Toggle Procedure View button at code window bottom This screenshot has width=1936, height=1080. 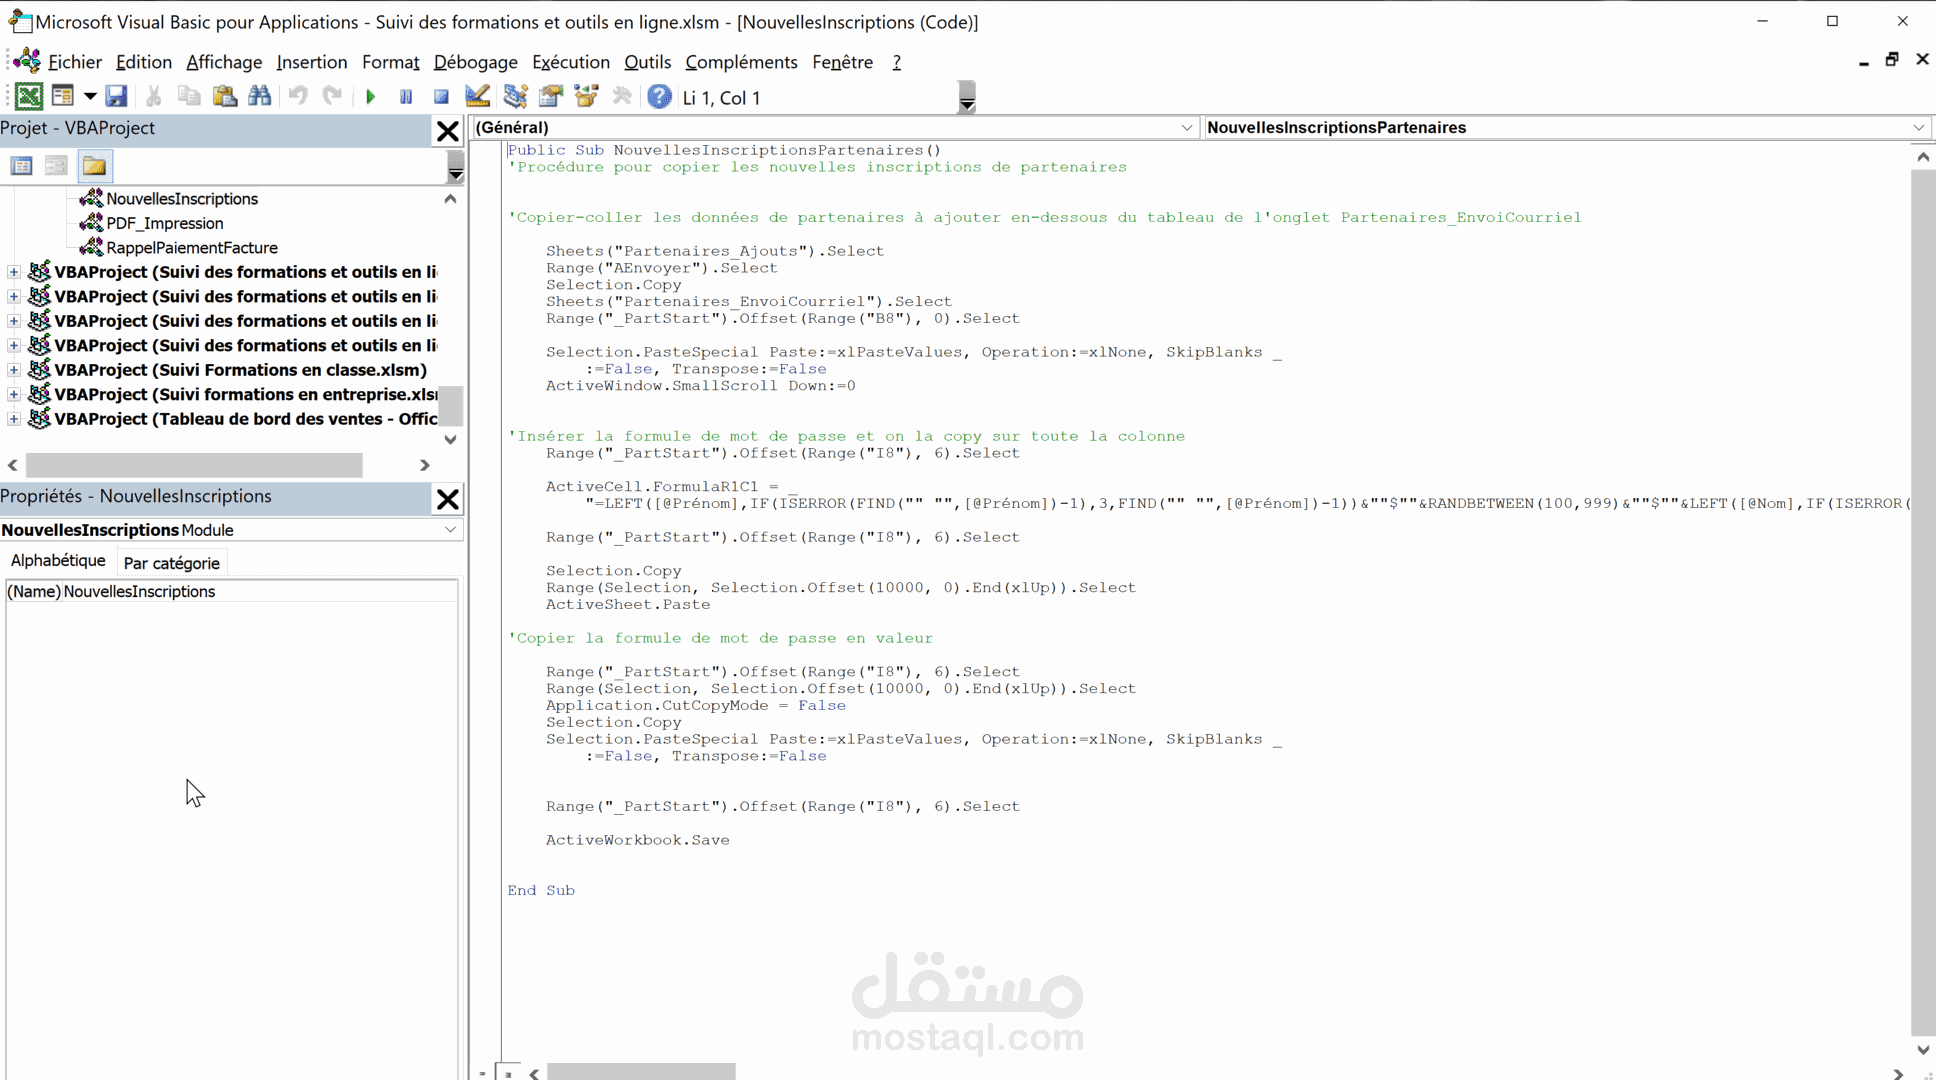(482, 1073)
